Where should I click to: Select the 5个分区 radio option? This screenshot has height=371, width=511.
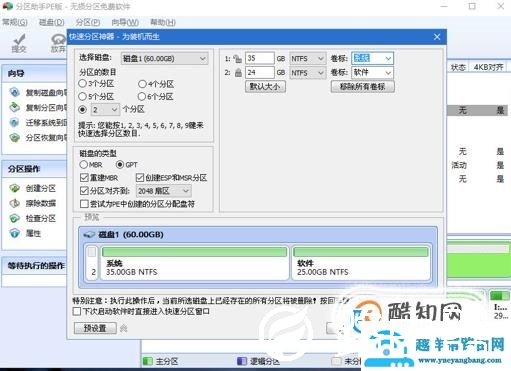coord(82,97)
